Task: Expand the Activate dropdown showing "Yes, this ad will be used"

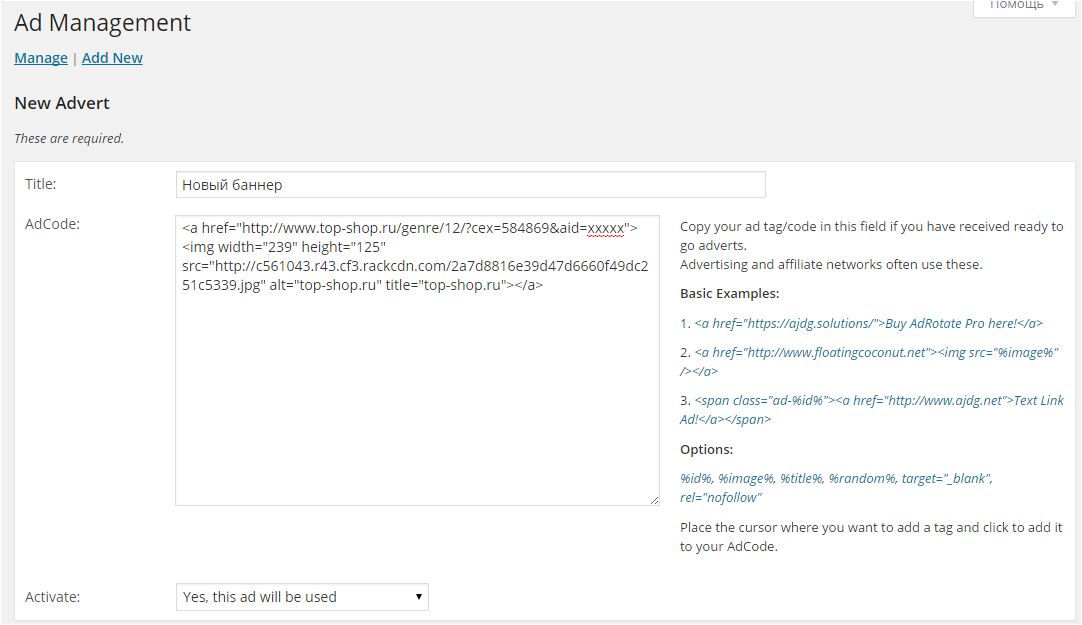Action: [302, 597]
